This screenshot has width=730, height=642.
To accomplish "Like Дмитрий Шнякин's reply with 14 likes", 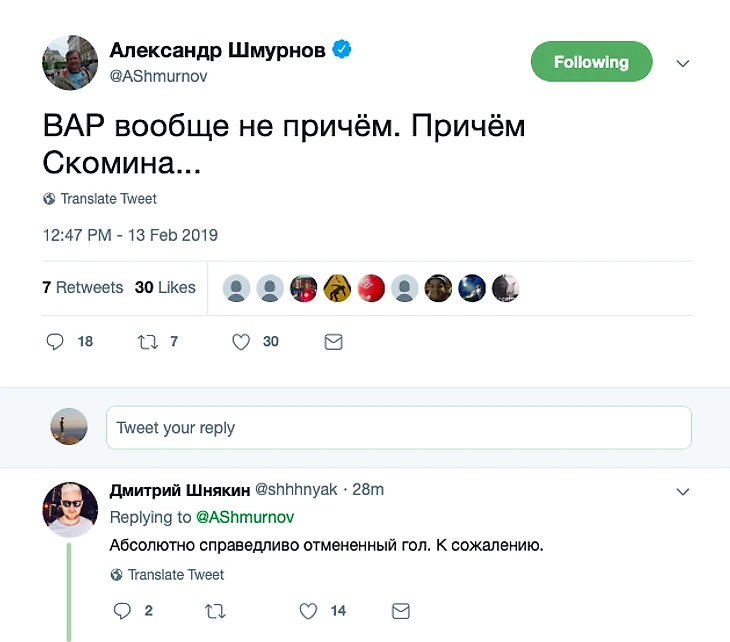I will point(309,610).
